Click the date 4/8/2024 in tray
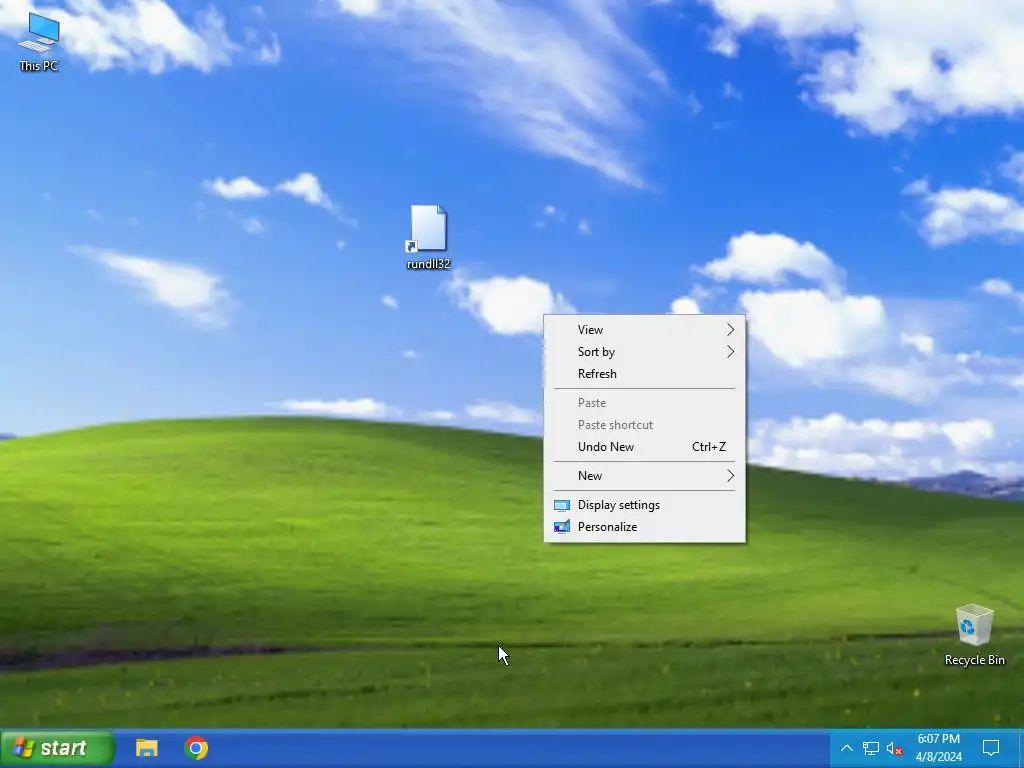 938,757
